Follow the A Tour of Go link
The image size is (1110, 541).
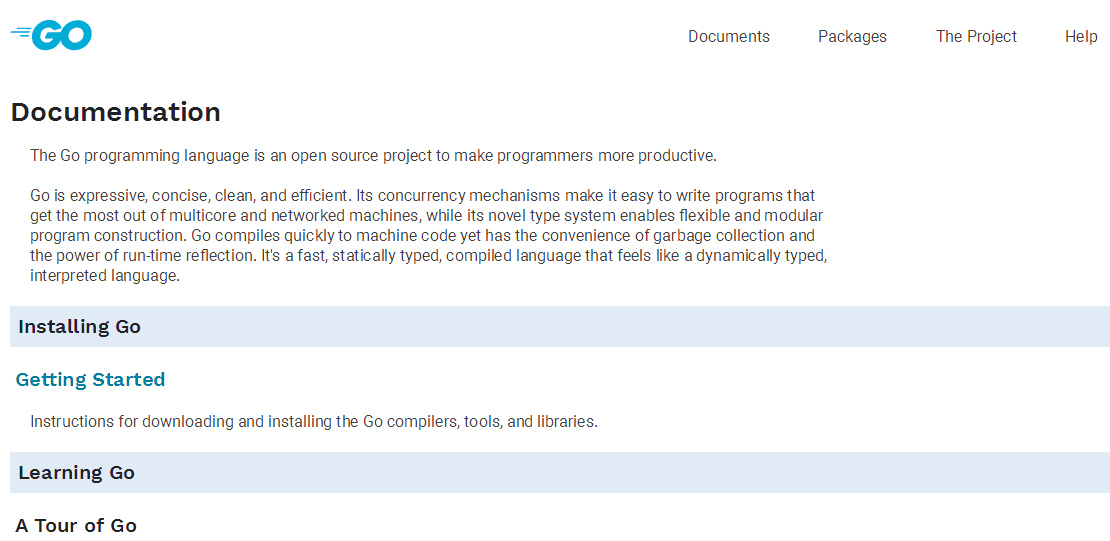pos(76,526)
